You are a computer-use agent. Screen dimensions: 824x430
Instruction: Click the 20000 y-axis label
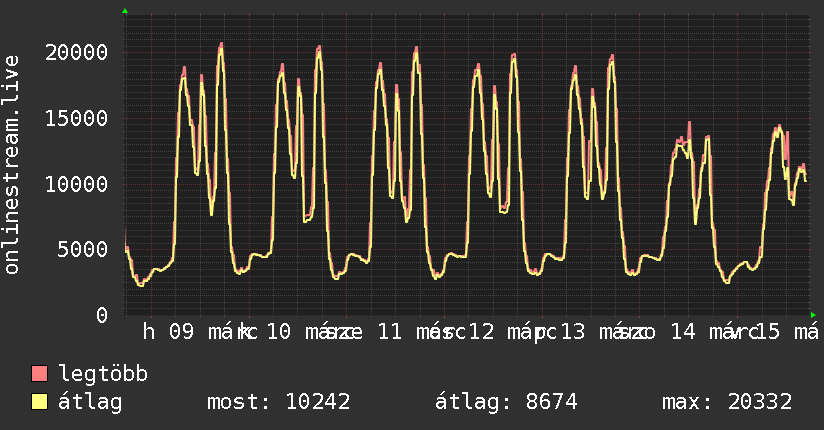pyautogui.click(x=76, y=53)
